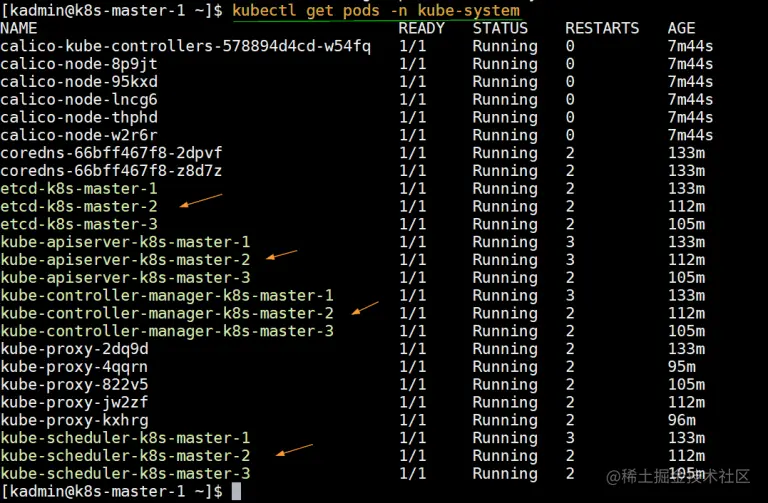The image size is (768, 503).
Task: Click kube-controller-manager-k8s-master-3 pod name
Action: coord(167,331)
